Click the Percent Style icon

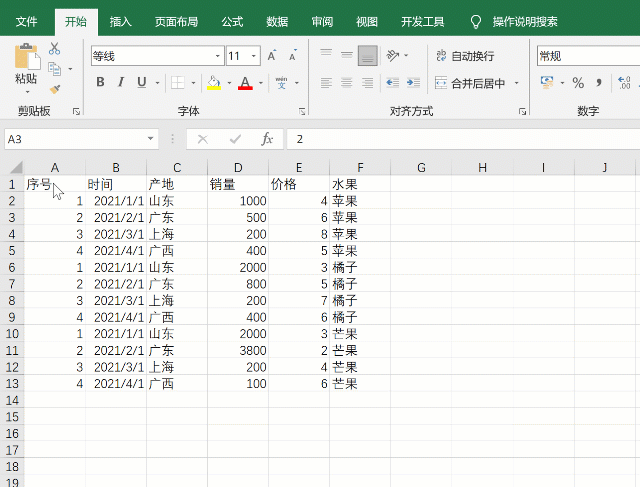(x=578, y=83)
